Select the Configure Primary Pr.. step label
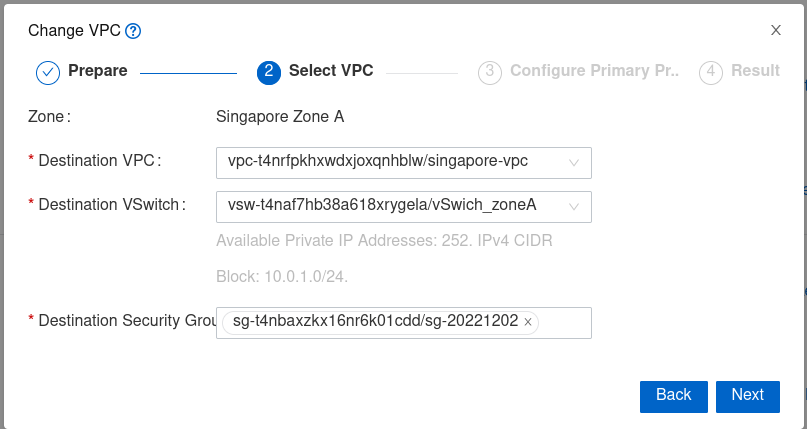The height and width of the screenshot is (429, 807). tap(594, 71)
